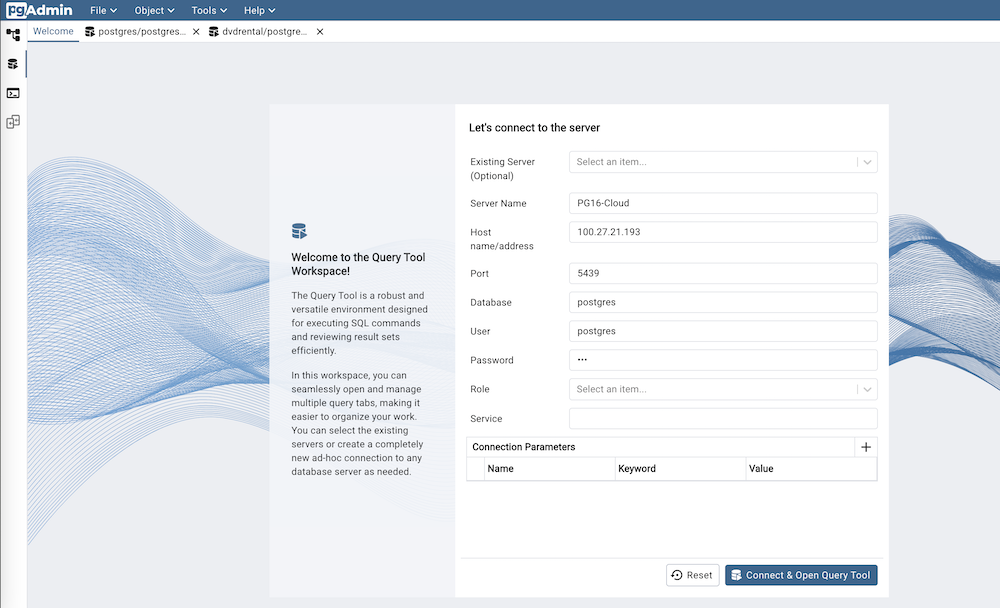Click the Reset button

[x=692, y=575]
